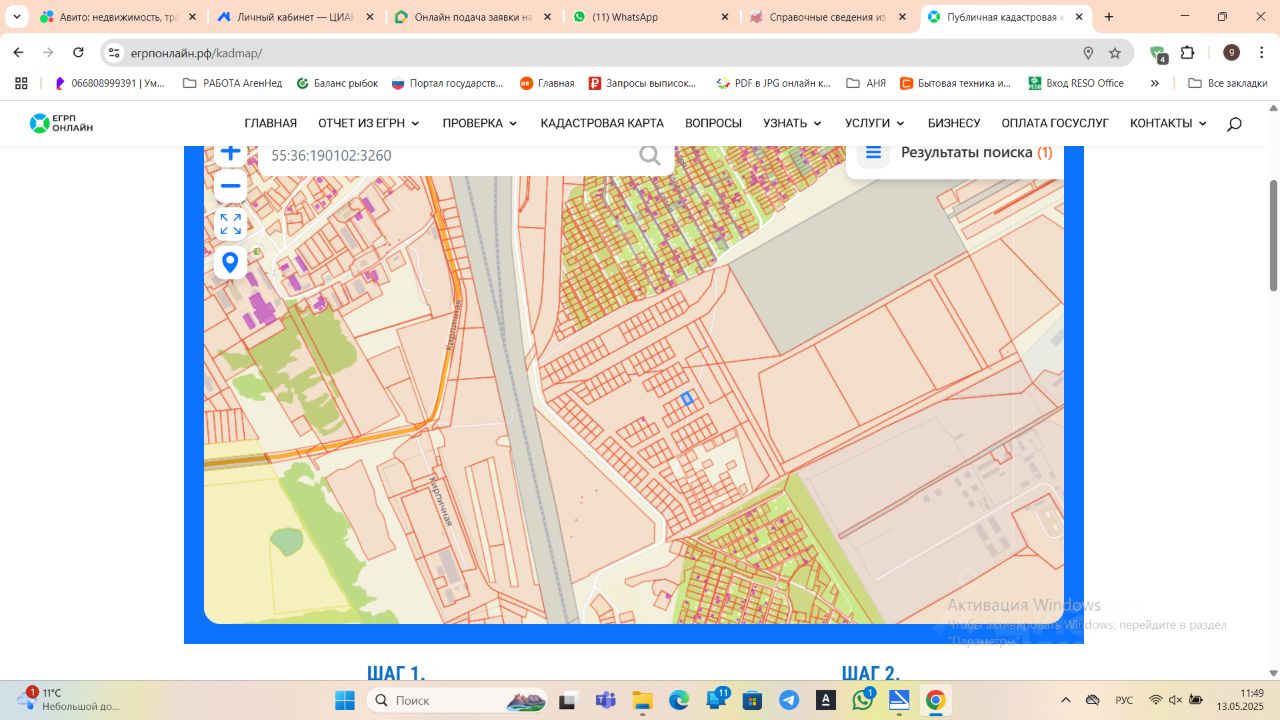Open Вход RESO Office bookmark

point(1076,83)
